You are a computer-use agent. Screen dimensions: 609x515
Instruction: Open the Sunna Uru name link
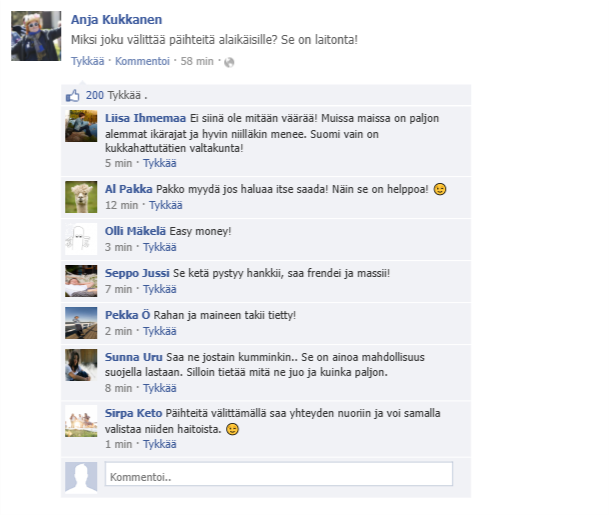134,357
